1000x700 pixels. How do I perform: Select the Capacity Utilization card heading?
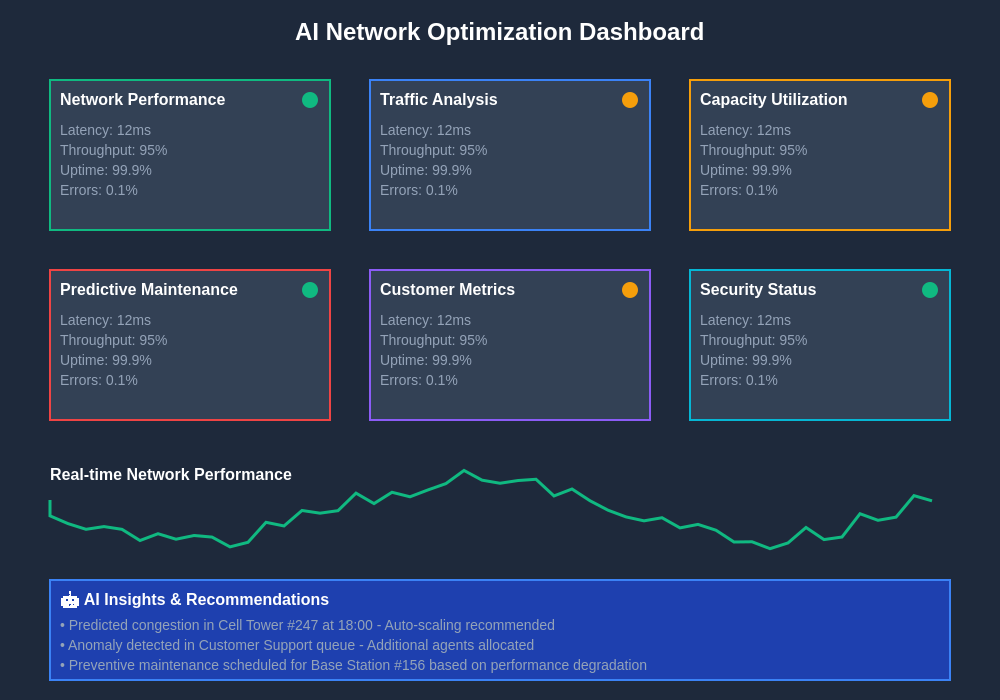click(x=773, y=100)
